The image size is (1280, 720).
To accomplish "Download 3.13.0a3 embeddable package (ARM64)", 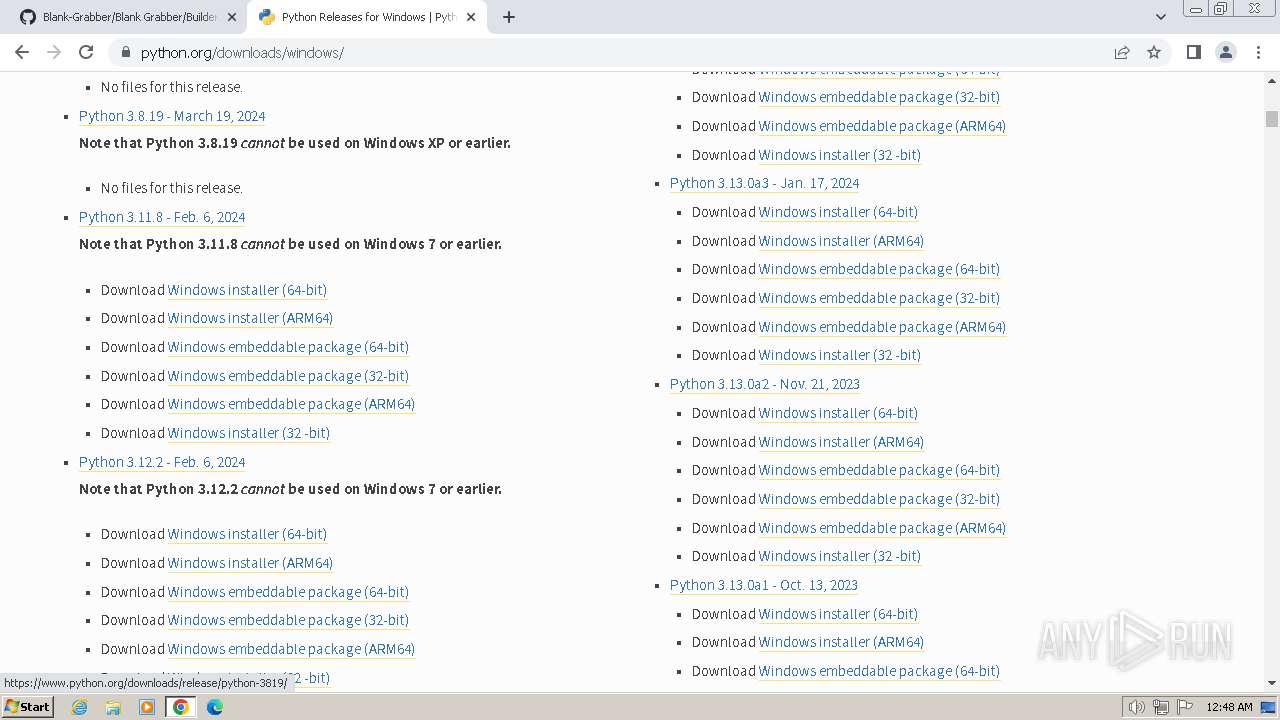I will point(882,327).
